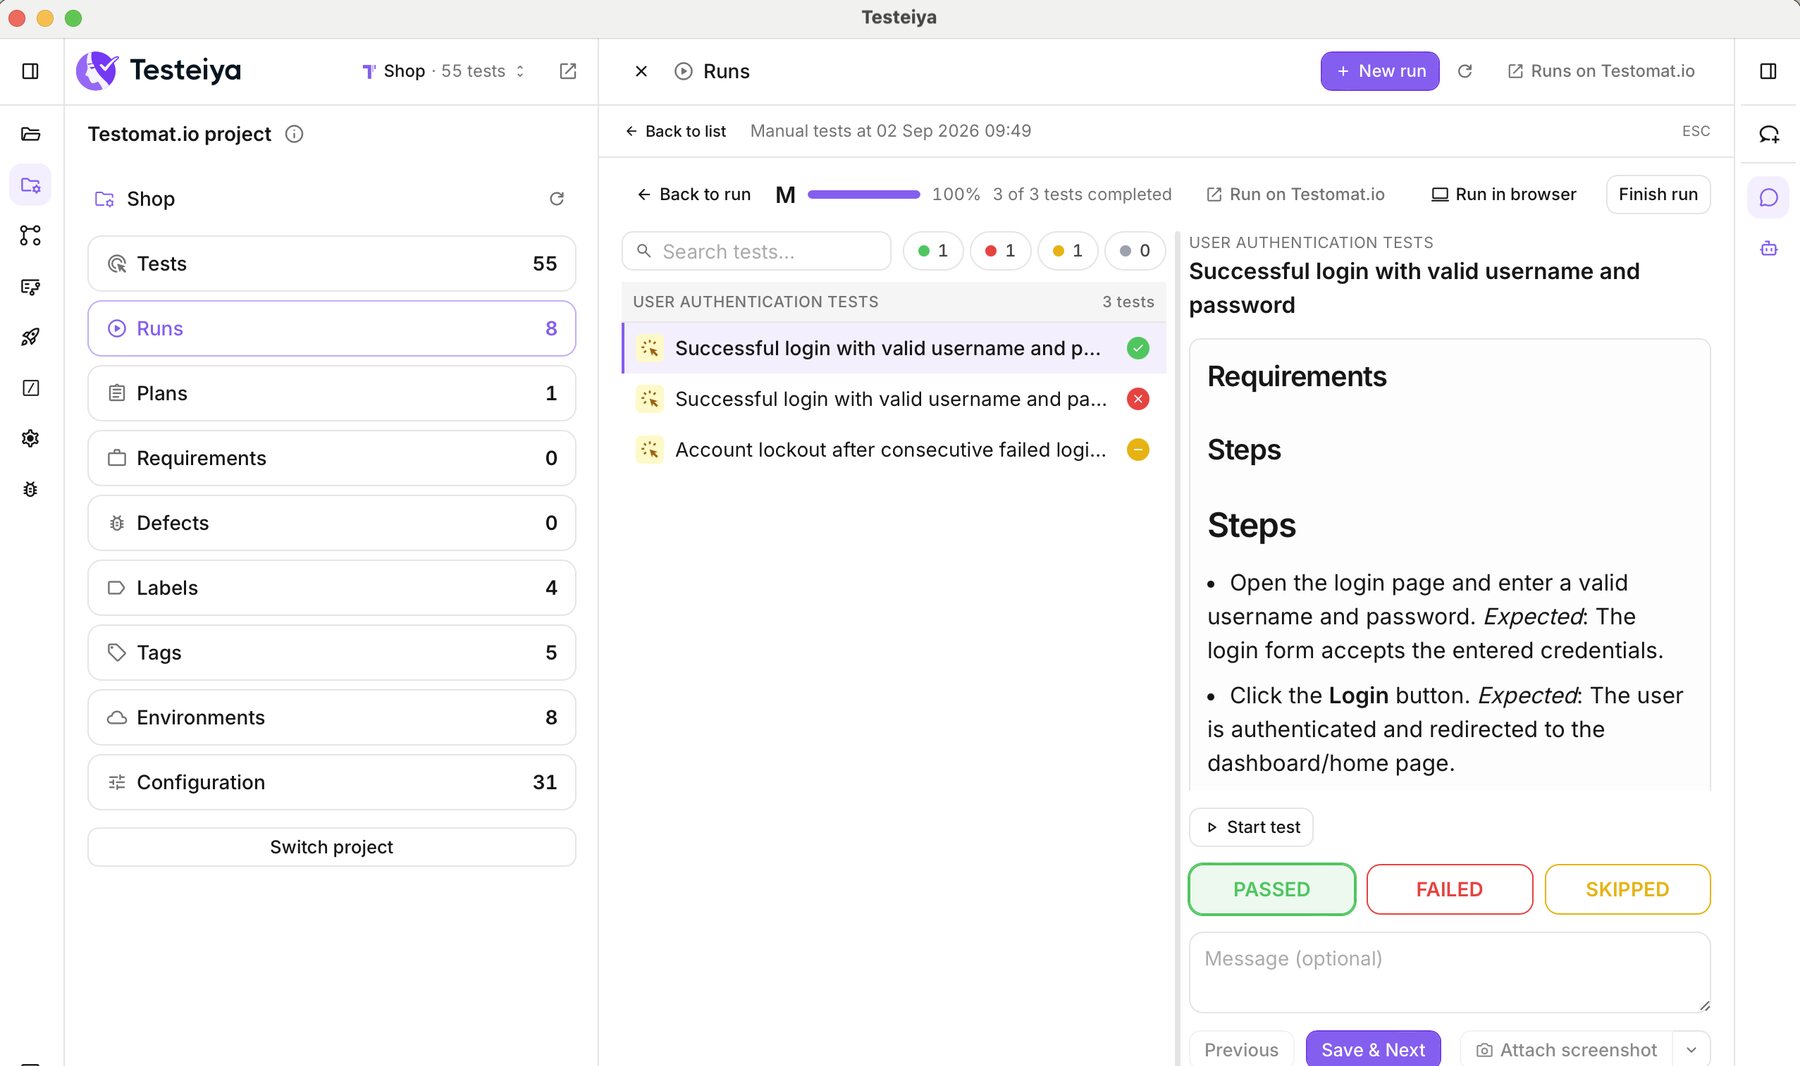
Task: Select the project folder settings rail icon
Action: click(x=30, y=185)
